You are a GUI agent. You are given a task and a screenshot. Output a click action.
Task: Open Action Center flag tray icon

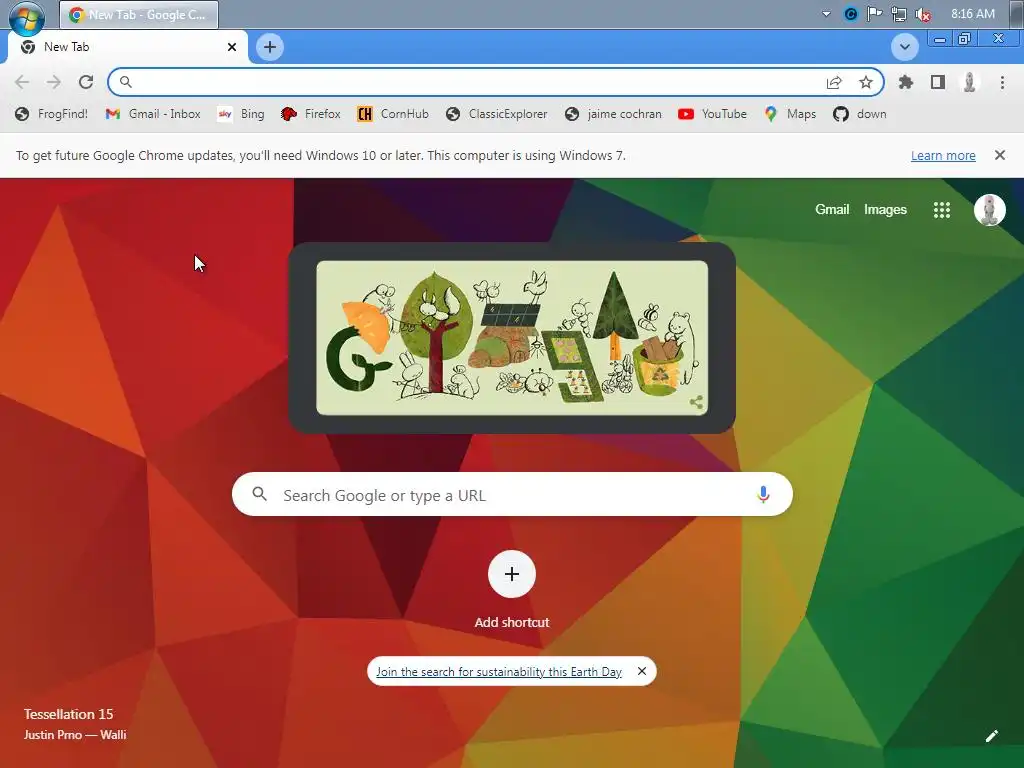click(x=874, y=14)
